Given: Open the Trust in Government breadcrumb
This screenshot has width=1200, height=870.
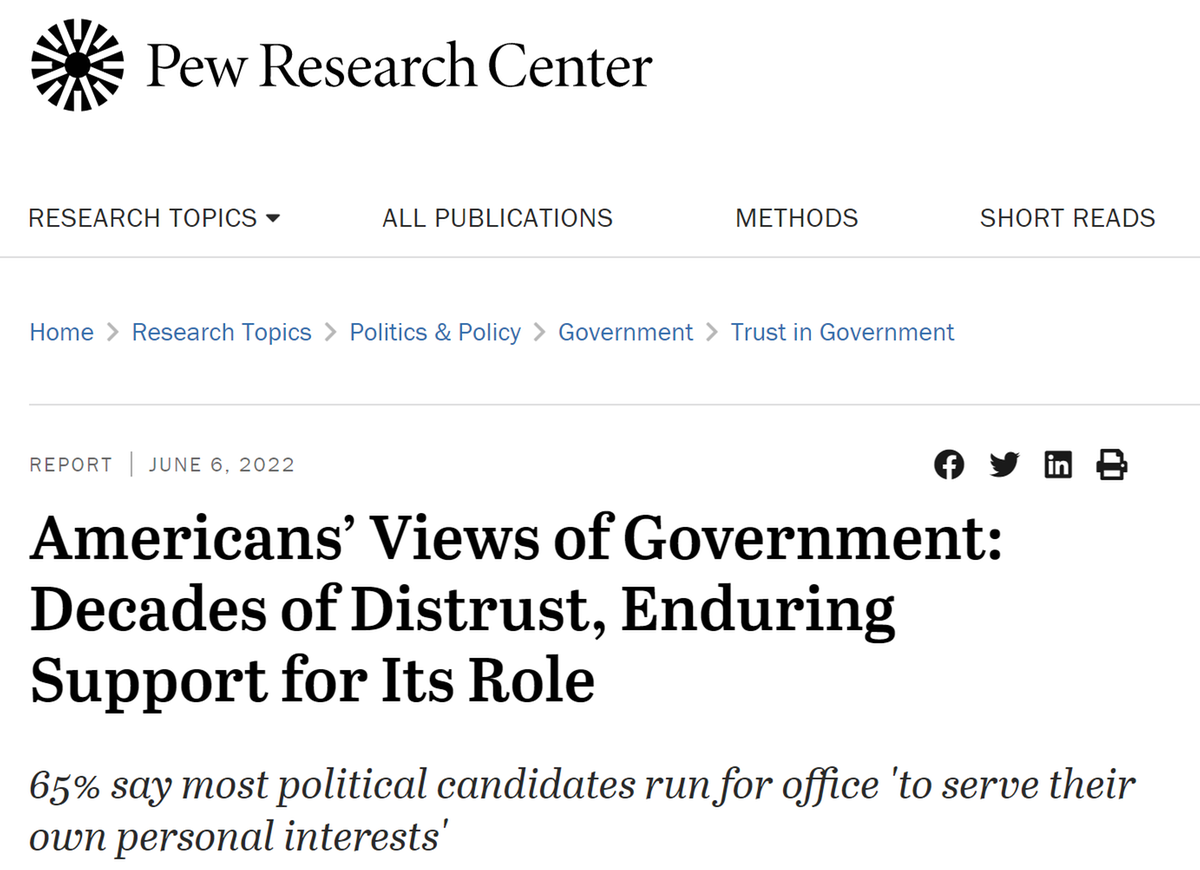Looking at the screenshot, I should pyautogui.click(x=842, y=332).
